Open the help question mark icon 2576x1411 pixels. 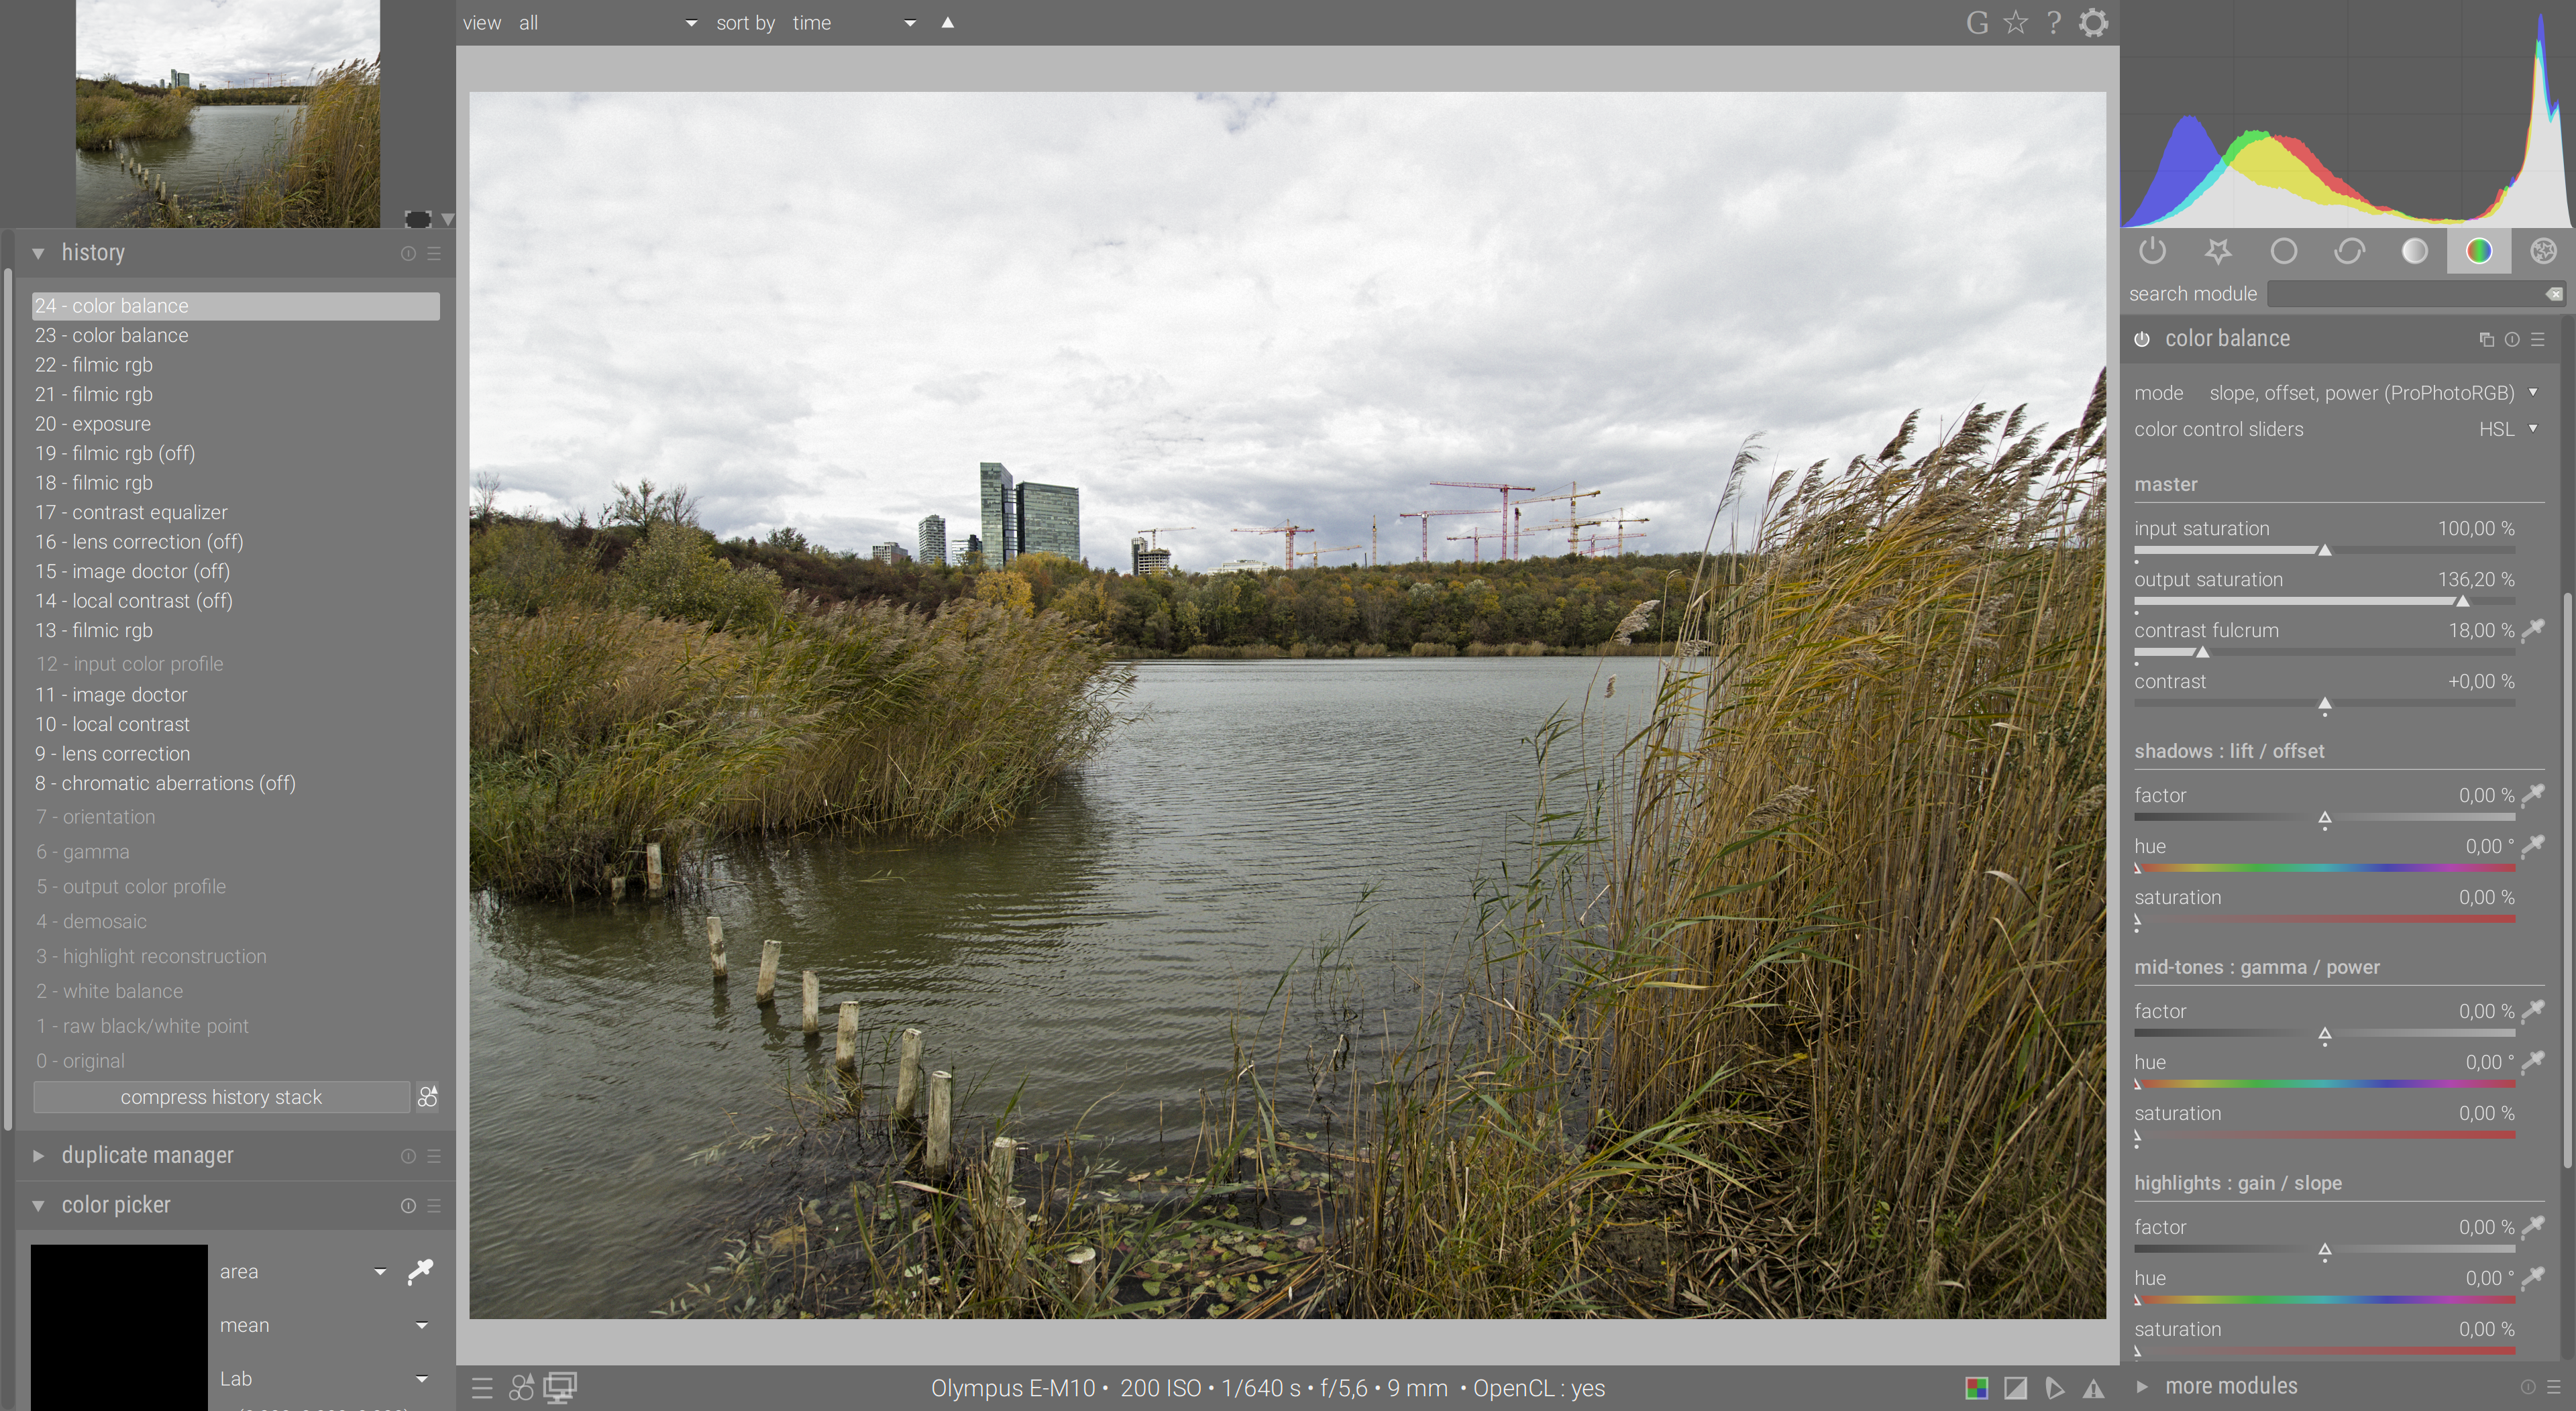coord(2053,22)
